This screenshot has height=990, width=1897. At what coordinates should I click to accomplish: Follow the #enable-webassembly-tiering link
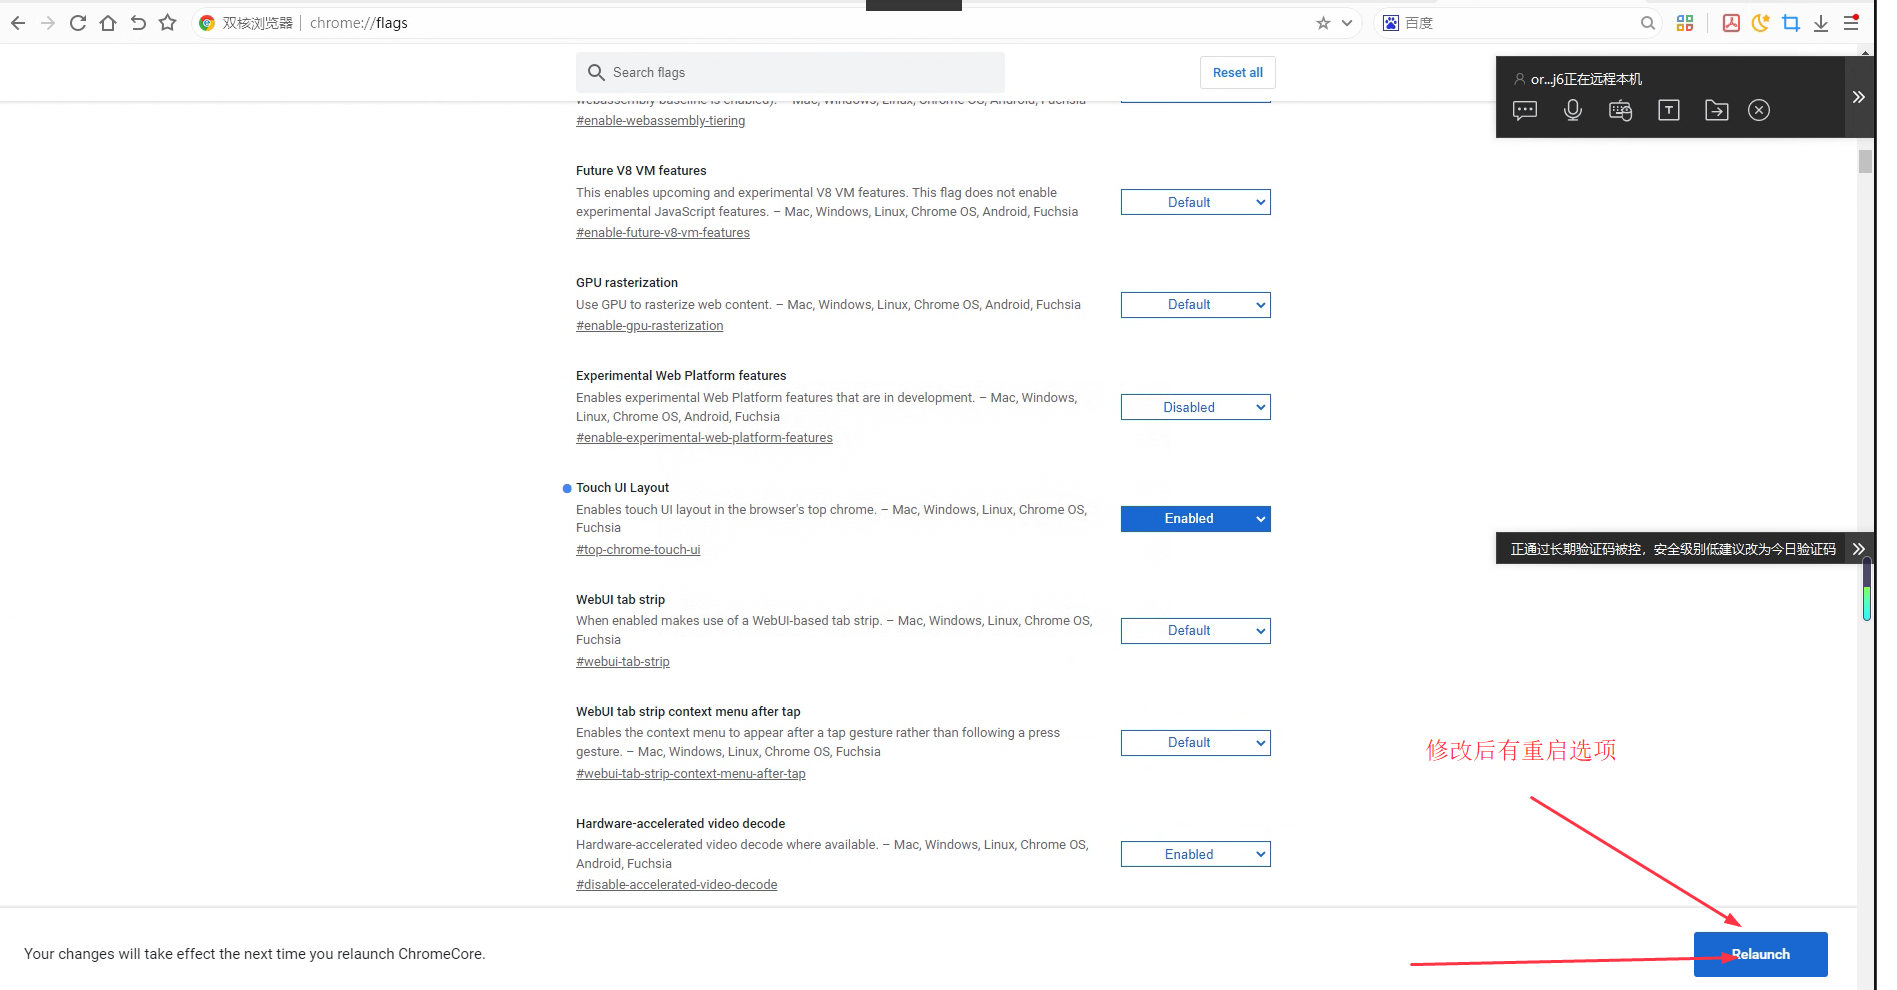tap(660, 121)
